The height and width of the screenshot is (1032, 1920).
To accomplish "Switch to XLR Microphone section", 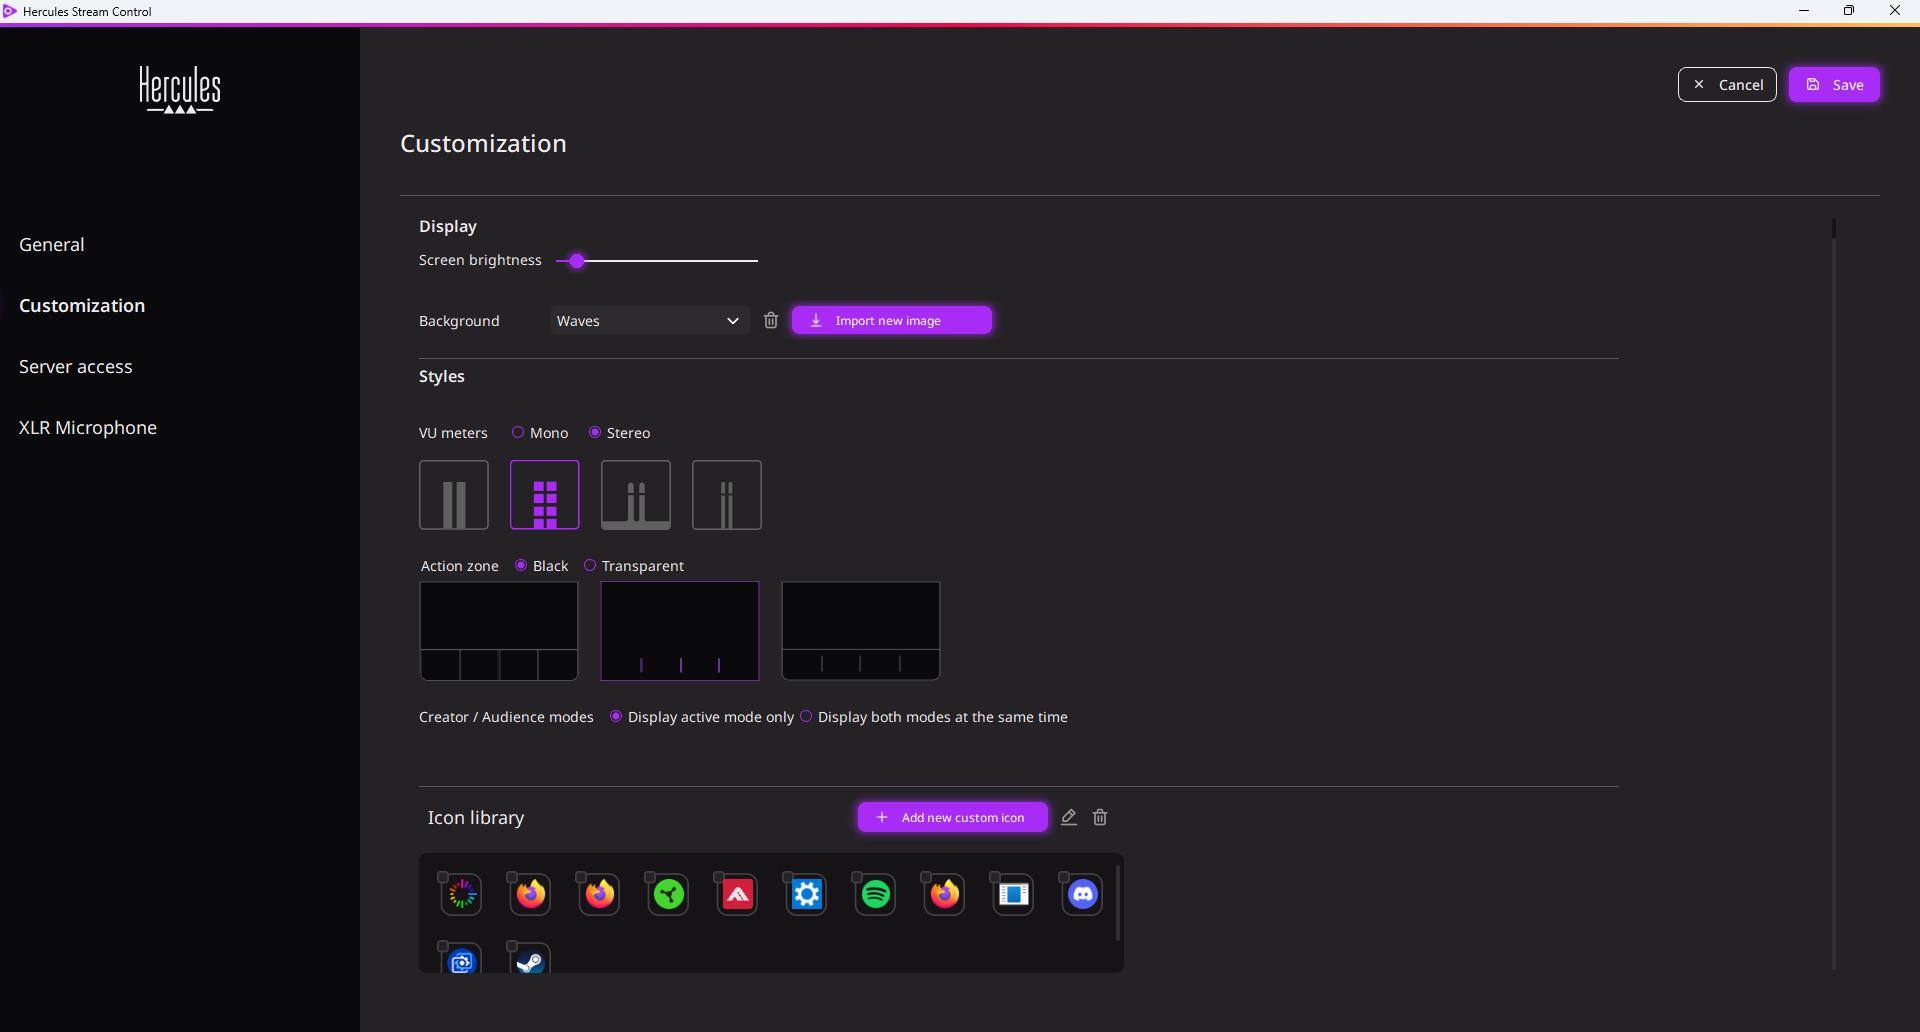I will pyautogui.click(x=88, y=428).
